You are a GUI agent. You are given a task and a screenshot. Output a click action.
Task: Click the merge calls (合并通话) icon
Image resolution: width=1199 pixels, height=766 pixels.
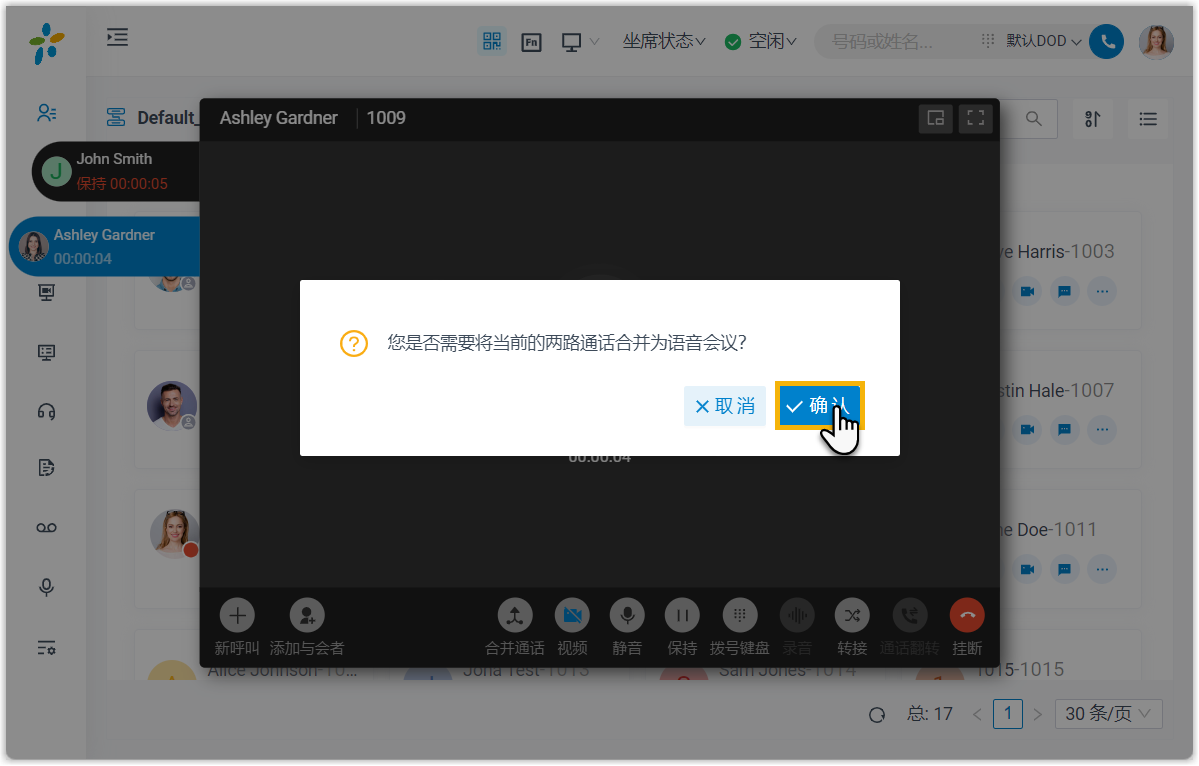(515, 615)
